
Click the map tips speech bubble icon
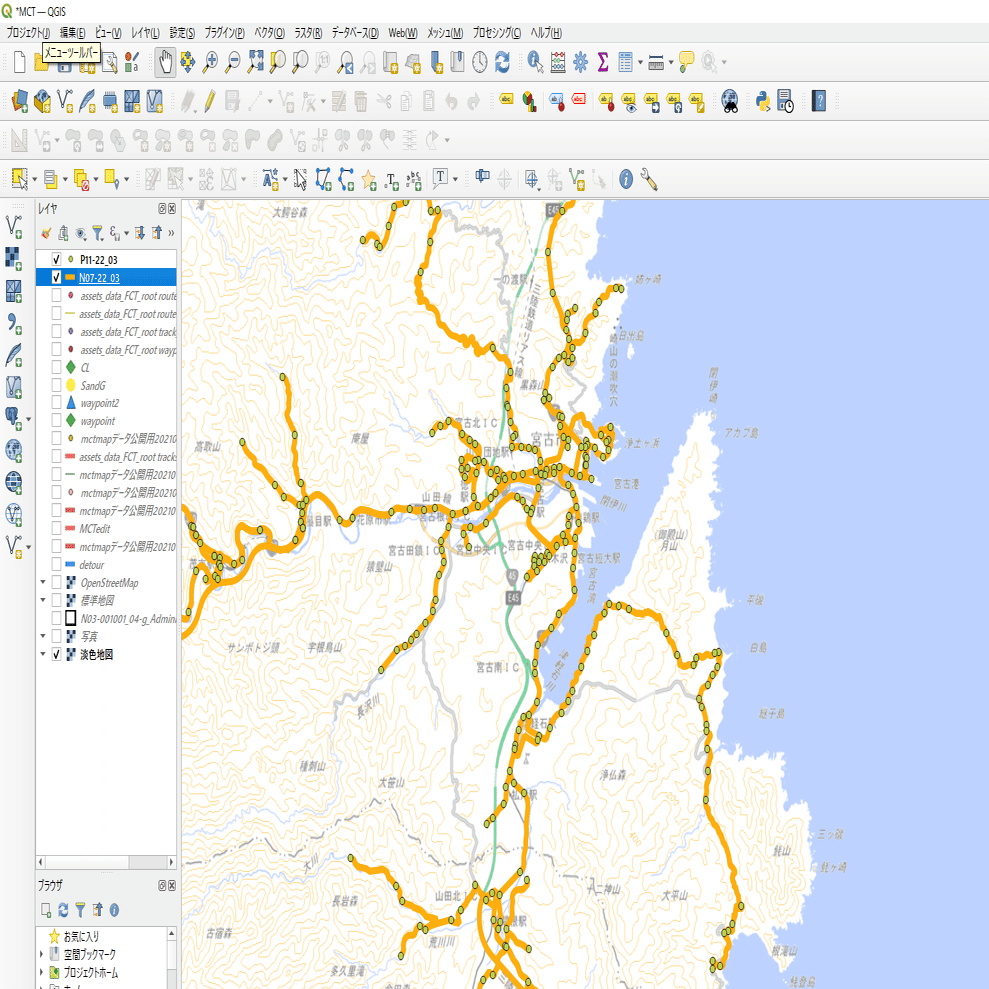[686, 62]
